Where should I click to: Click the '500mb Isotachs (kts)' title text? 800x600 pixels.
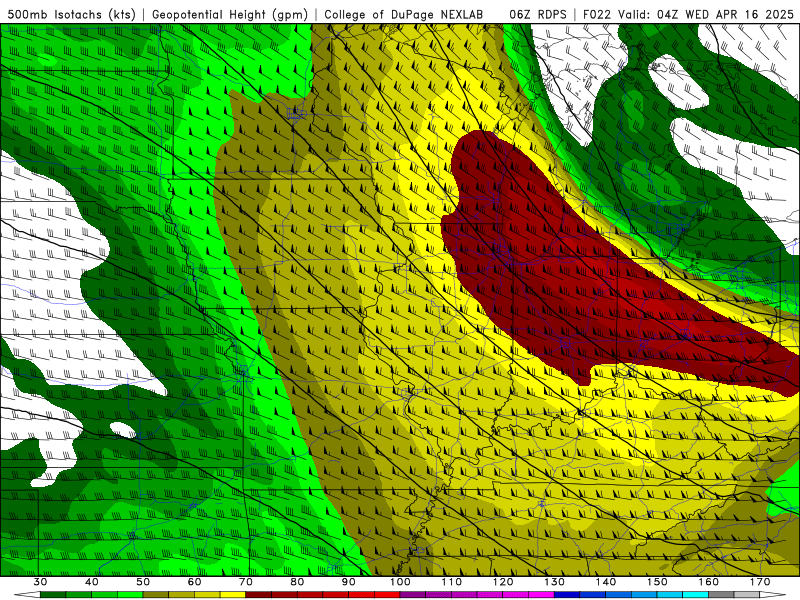(x=71, y=15)
